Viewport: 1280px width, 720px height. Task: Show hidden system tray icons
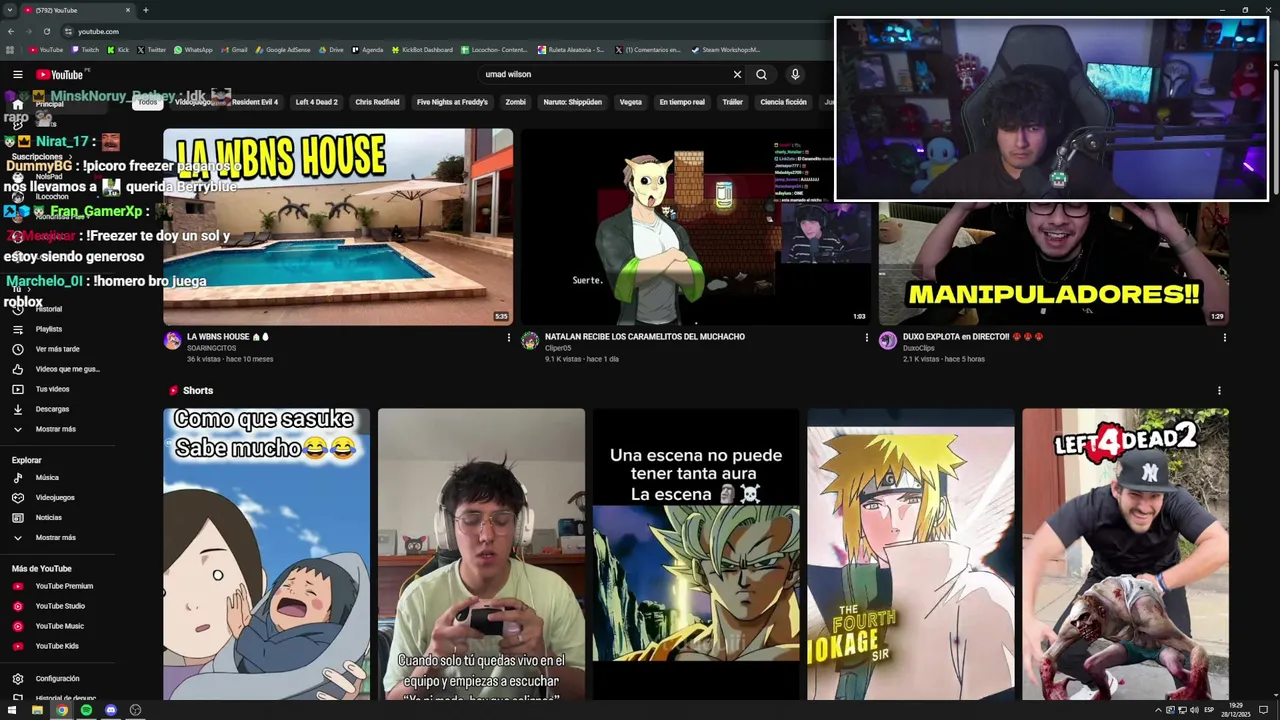point(1158,710)
